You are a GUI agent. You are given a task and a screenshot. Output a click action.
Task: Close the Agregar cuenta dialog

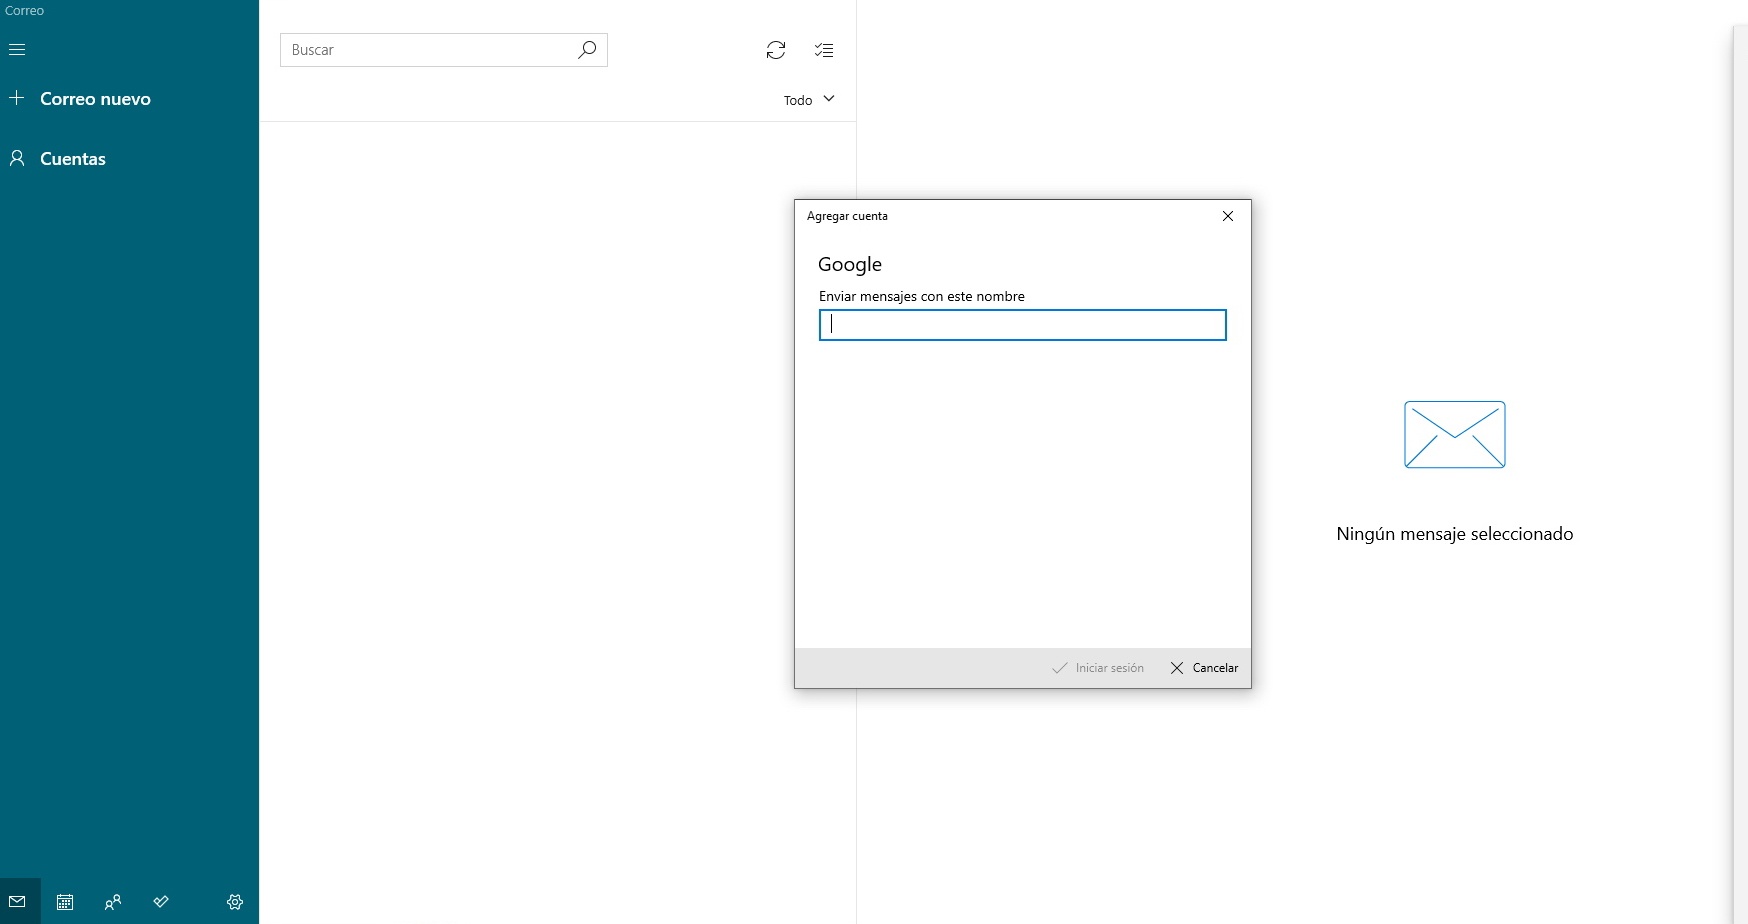point(1228,216)
